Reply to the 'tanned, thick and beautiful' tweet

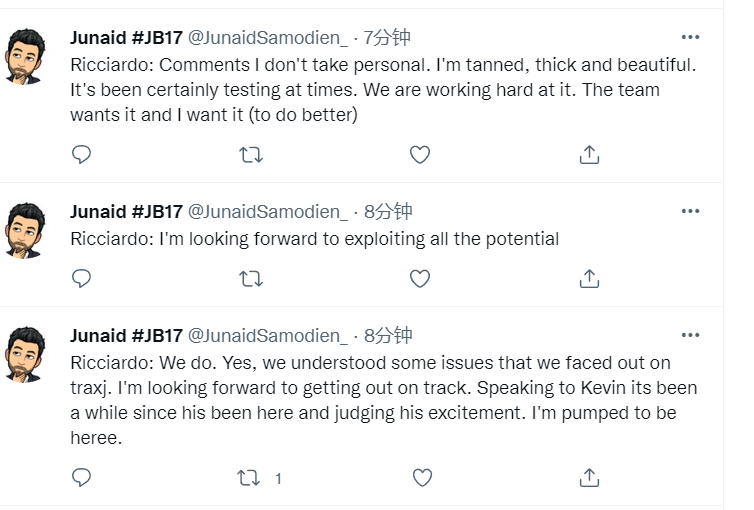click(81, 155)
